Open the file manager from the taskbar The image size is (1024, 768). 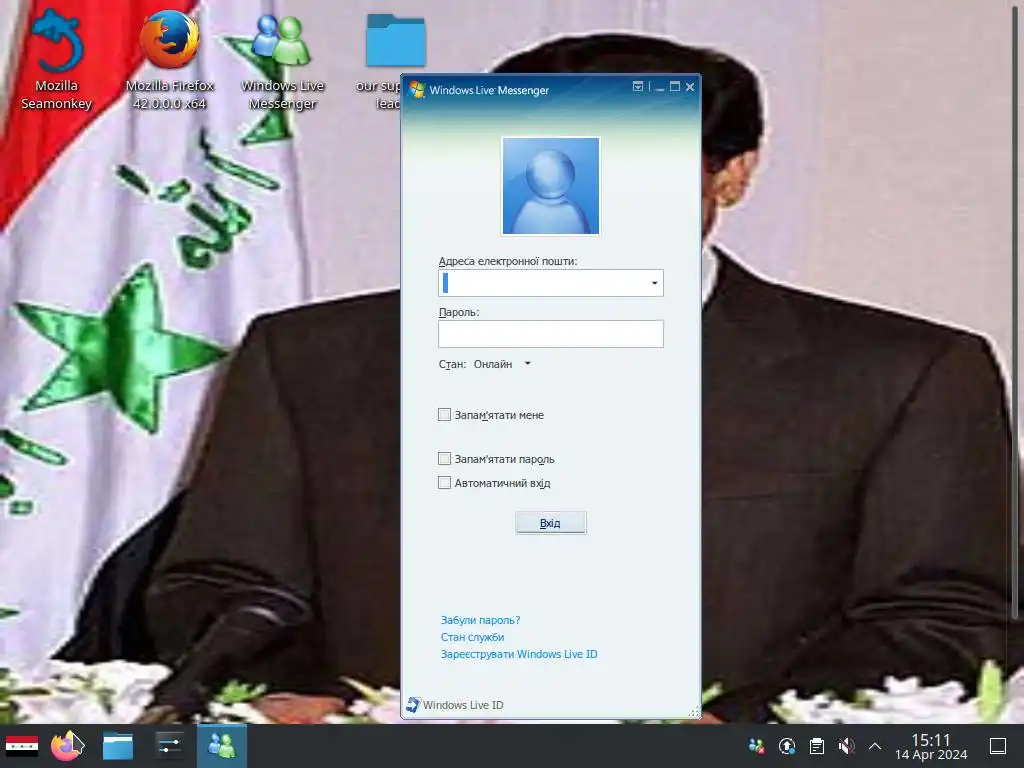(118, 746)
